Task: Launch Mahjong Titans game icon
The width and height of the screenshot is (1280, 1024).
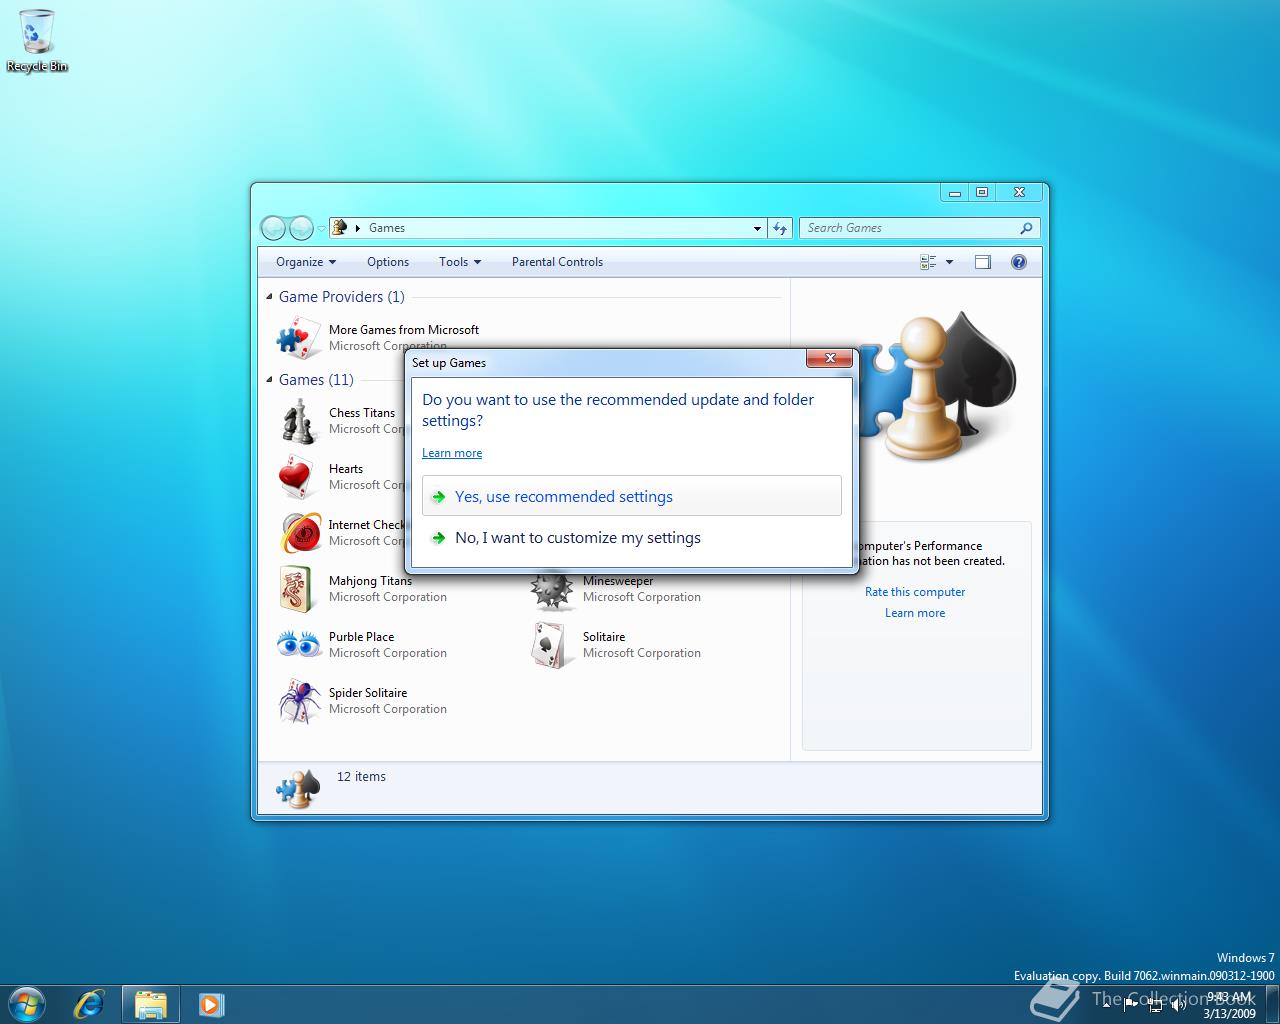Action: [x=298, y=589]
